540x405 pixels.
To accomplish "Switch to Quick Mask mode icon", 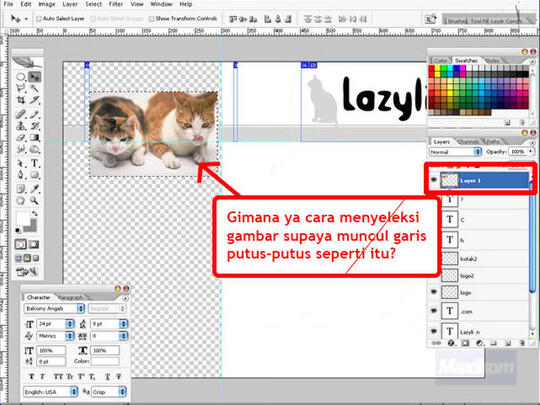I will (34, 245).
